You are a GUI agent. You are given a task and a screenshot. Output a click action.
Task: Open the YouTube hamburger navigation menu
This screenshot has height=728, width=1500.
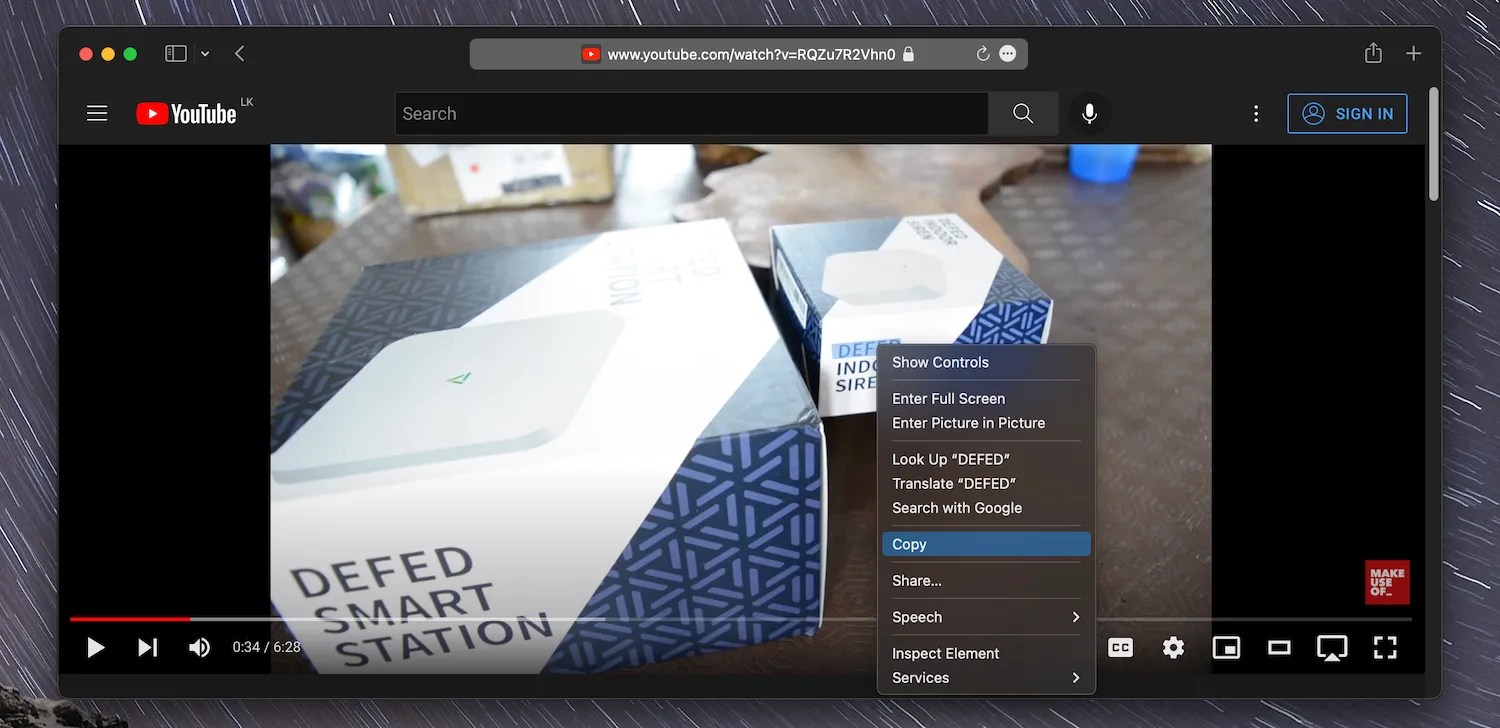pos(96,113)
